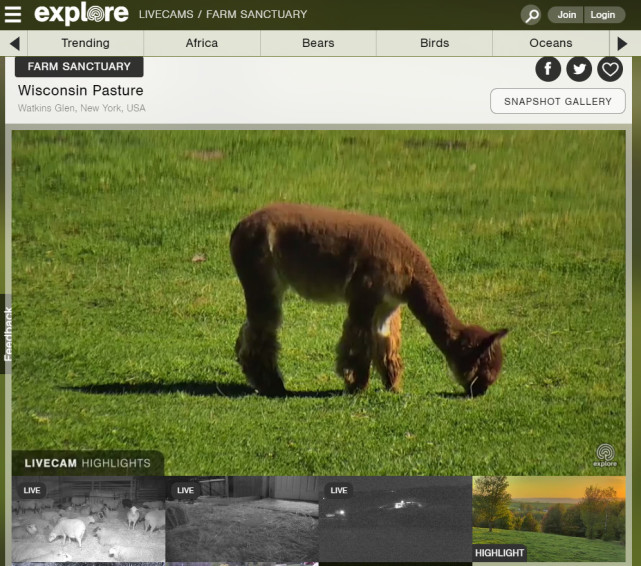Click the Join button

click(566, 15)
